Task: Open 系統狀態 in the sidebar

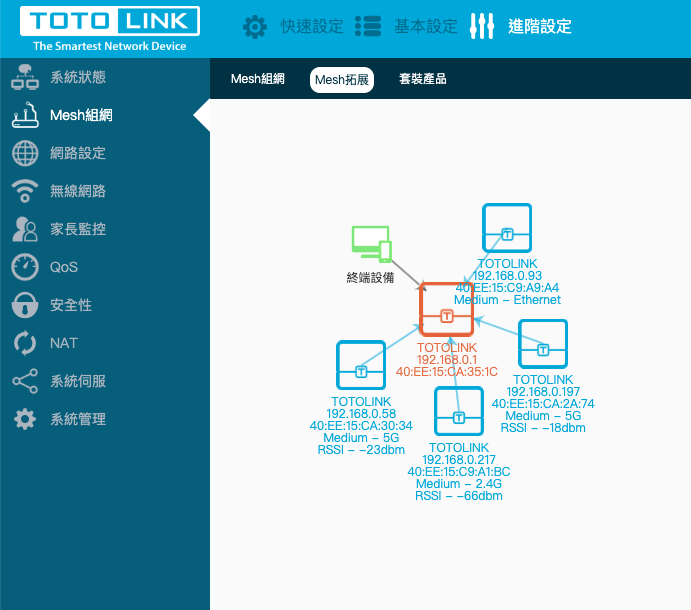Action: click(x=78, y=77)
